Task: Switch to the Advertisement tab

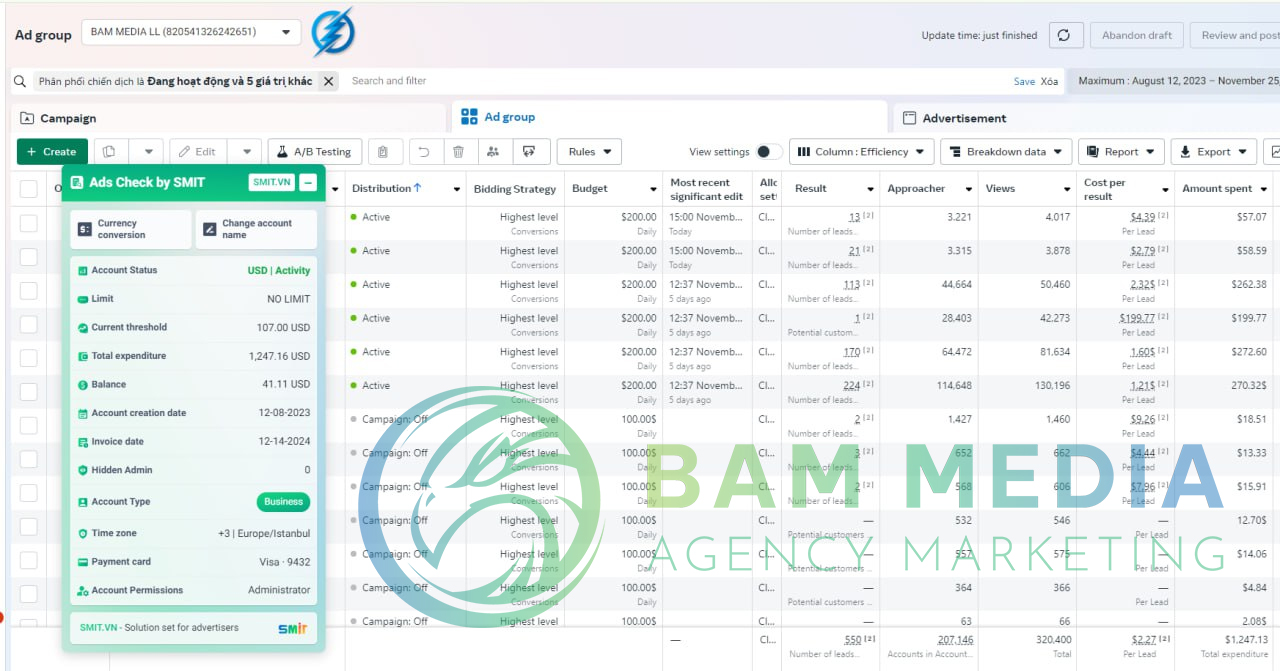Action: coord(1086,118)
